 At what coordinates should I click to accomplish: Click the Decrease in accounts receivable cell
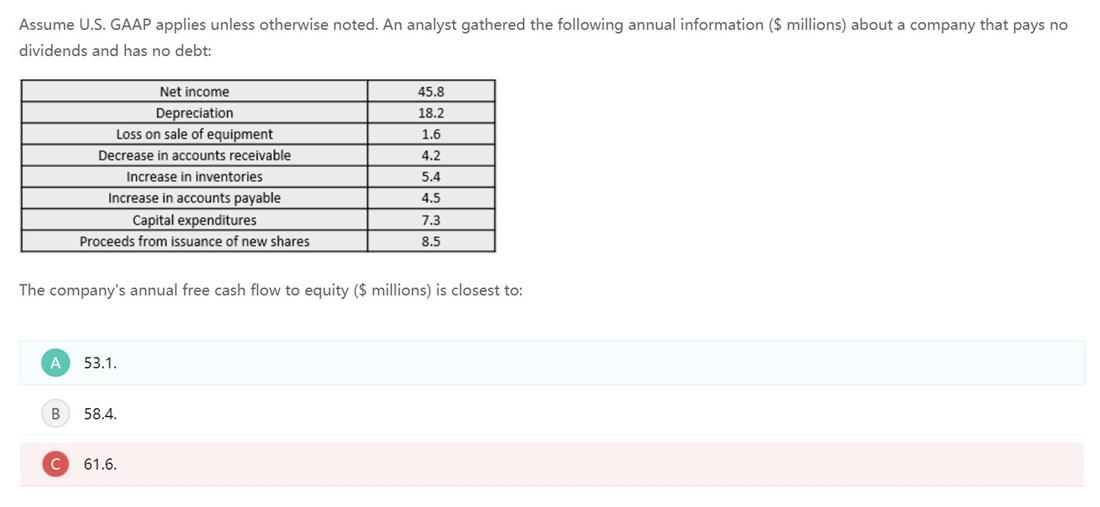pyautogui.click(x=194, y=156)
